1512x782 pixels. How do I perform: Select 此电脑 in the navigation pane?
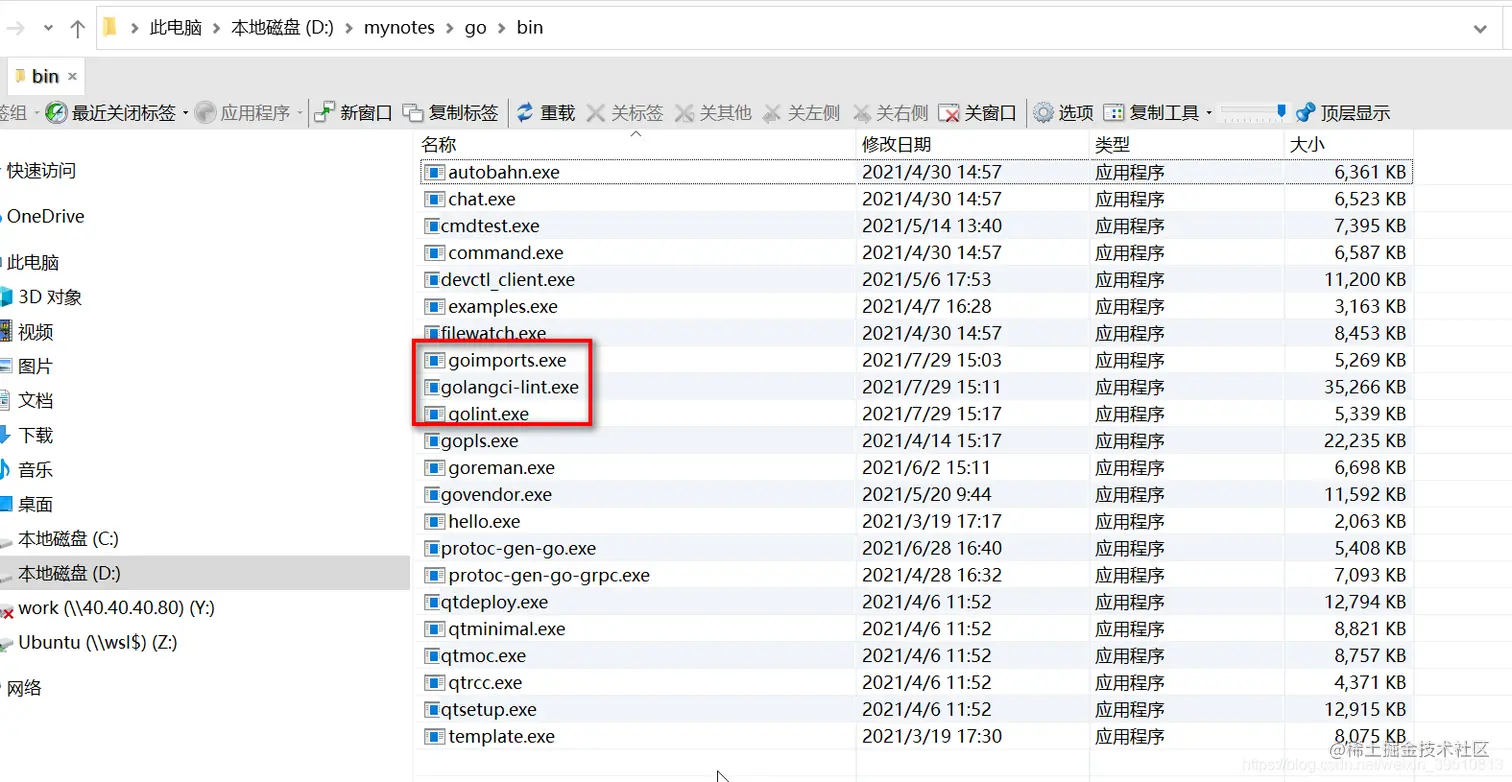pyautogui.click(x=33, y=262)
